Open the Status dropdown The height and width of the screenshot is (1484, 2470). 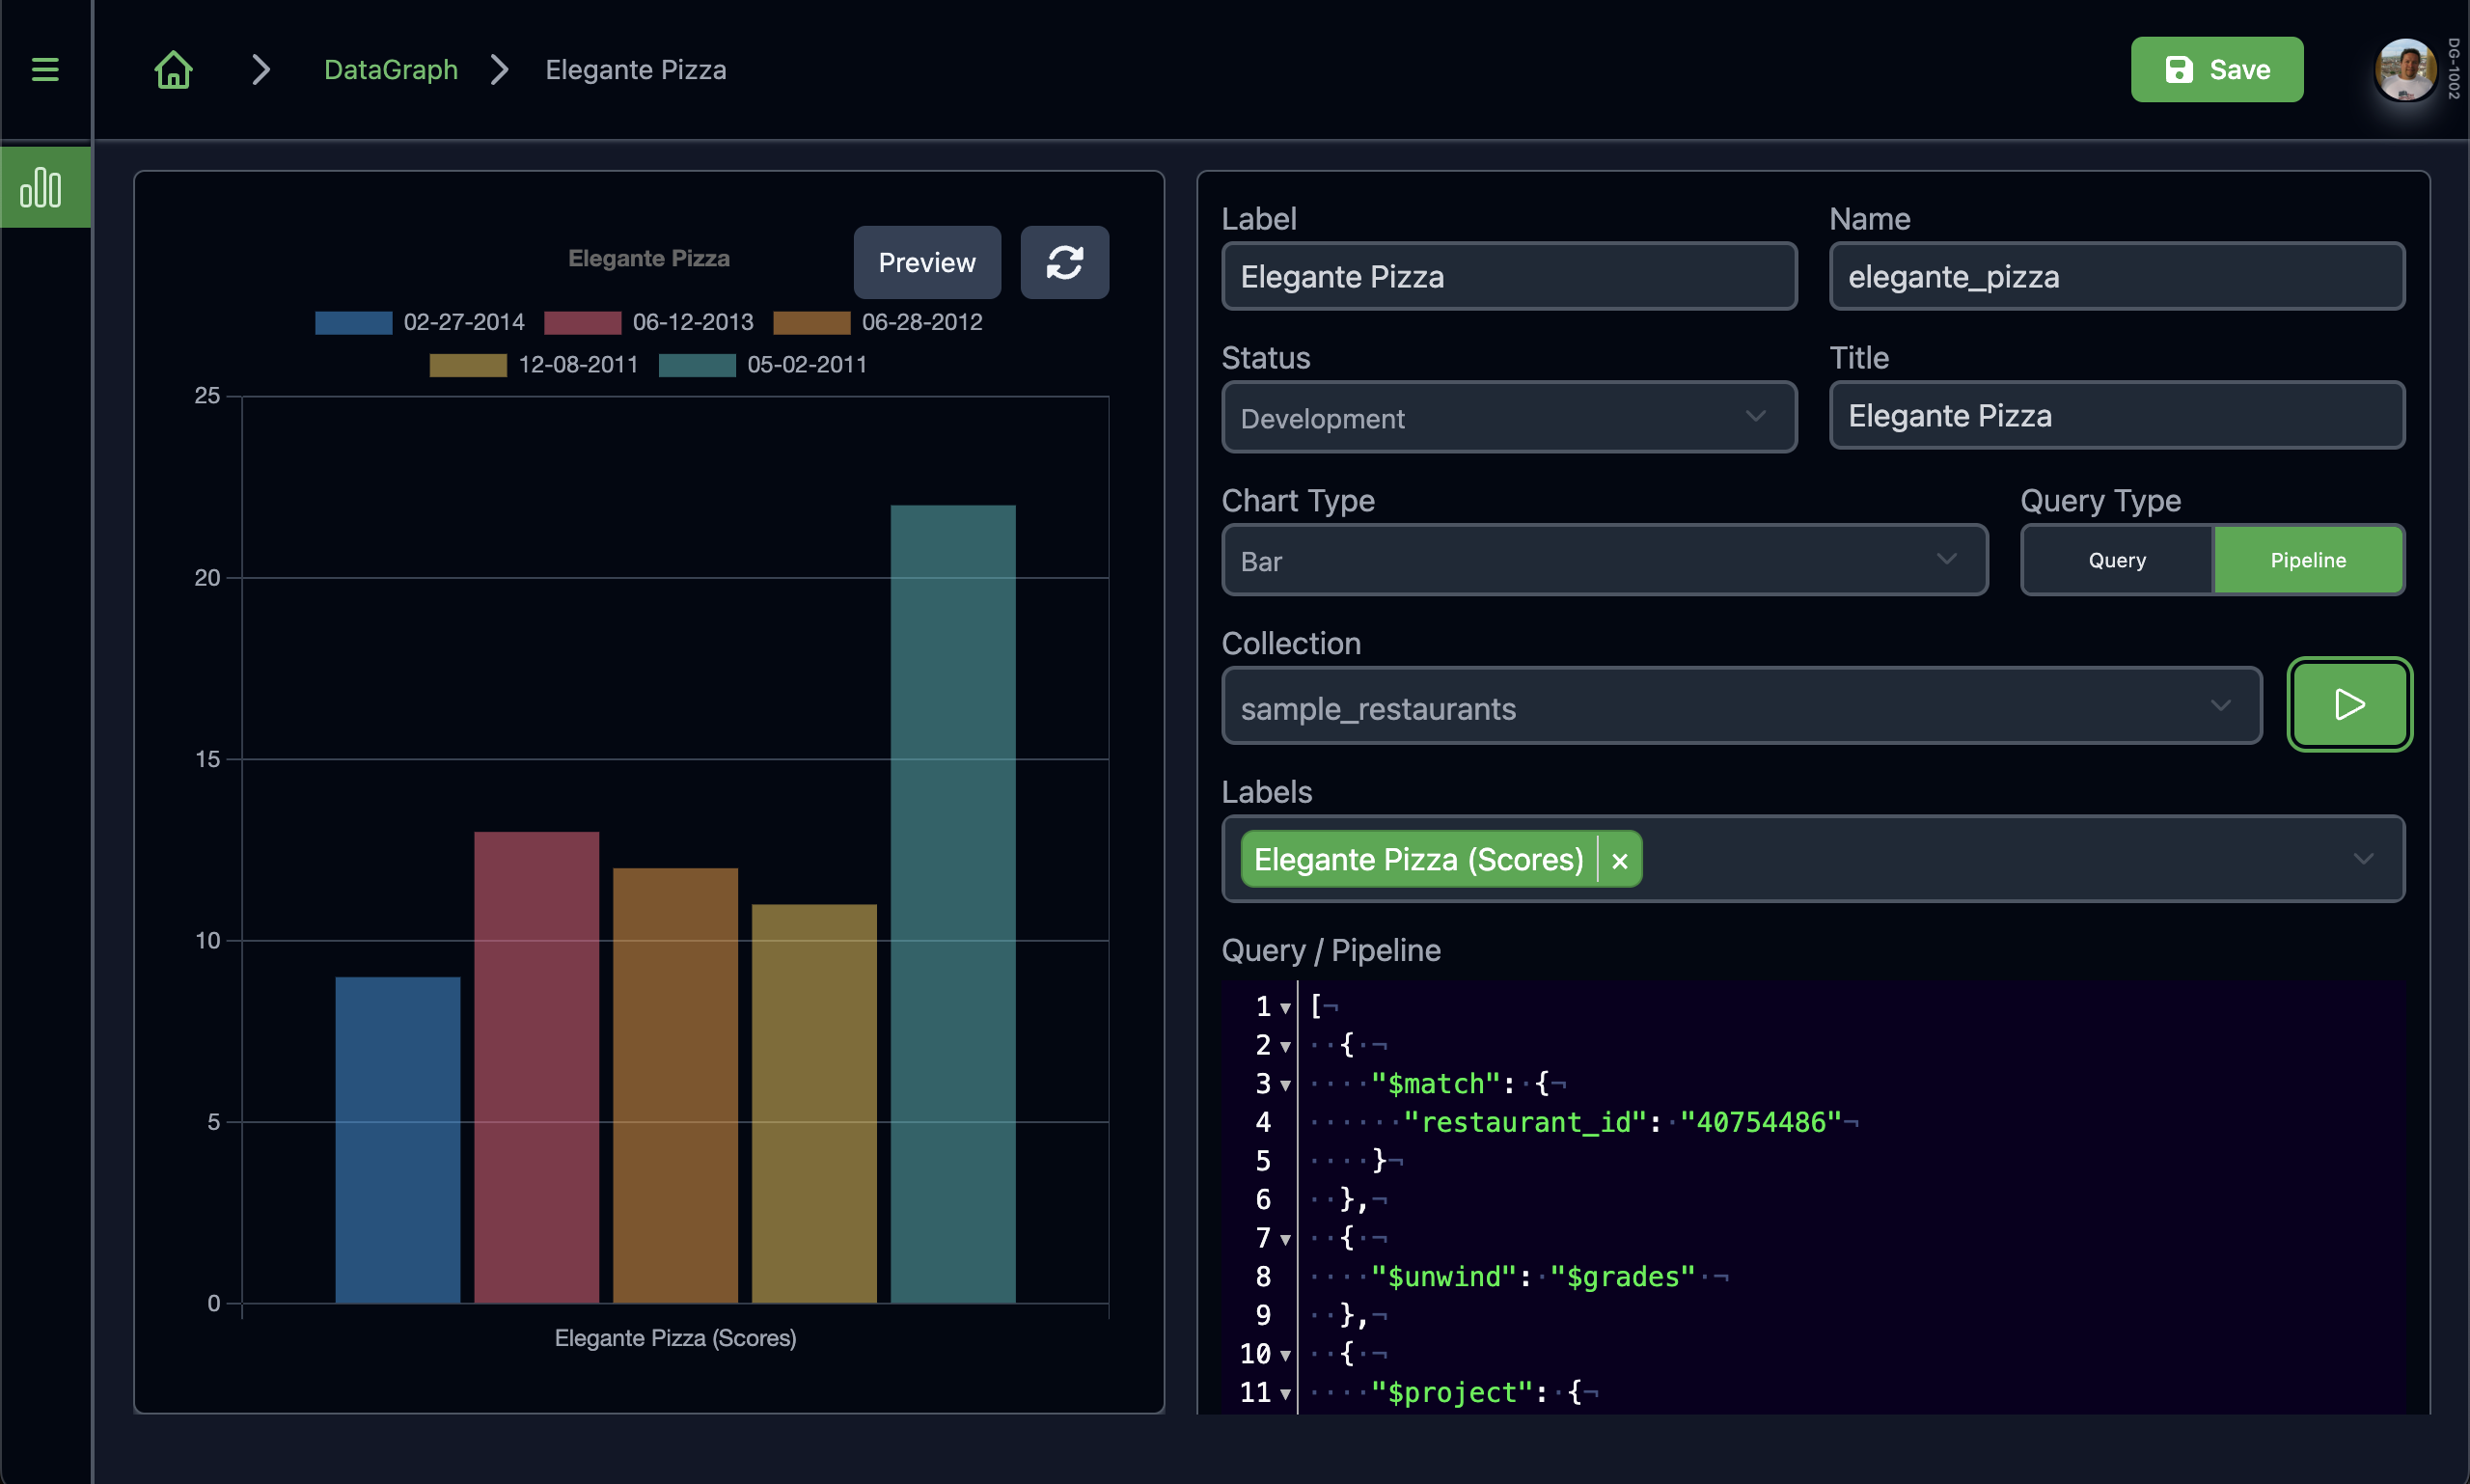1508,417
